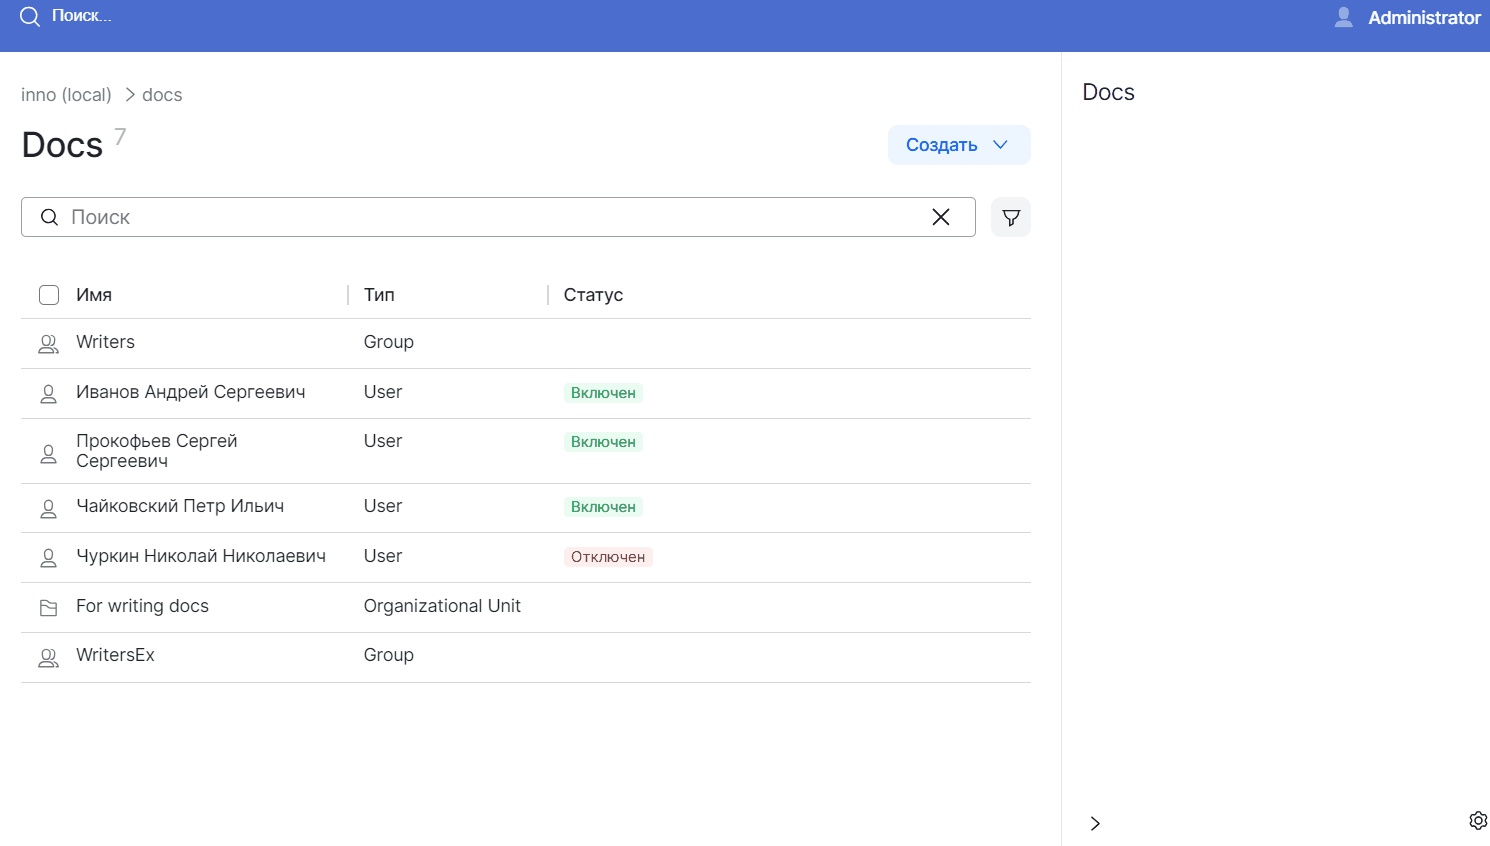Click the docs breadcrumb link
Viewport: 1490px width, 846px height.
click(x=162, y=95)
